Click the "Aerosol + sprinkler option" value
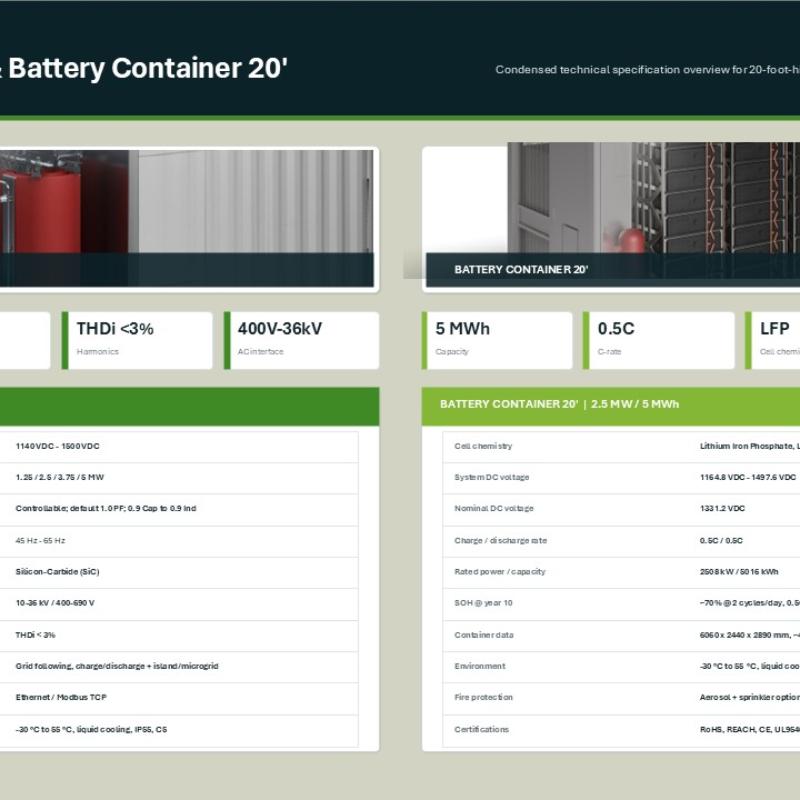Viewport: 800px width, 800px height. (x=749, y=697)
